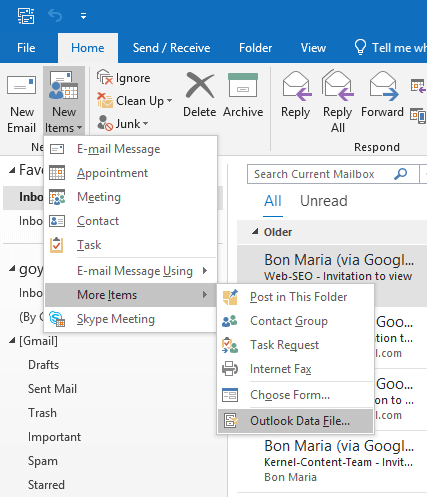Expand the More Items submenu

[x=131, y=295]
